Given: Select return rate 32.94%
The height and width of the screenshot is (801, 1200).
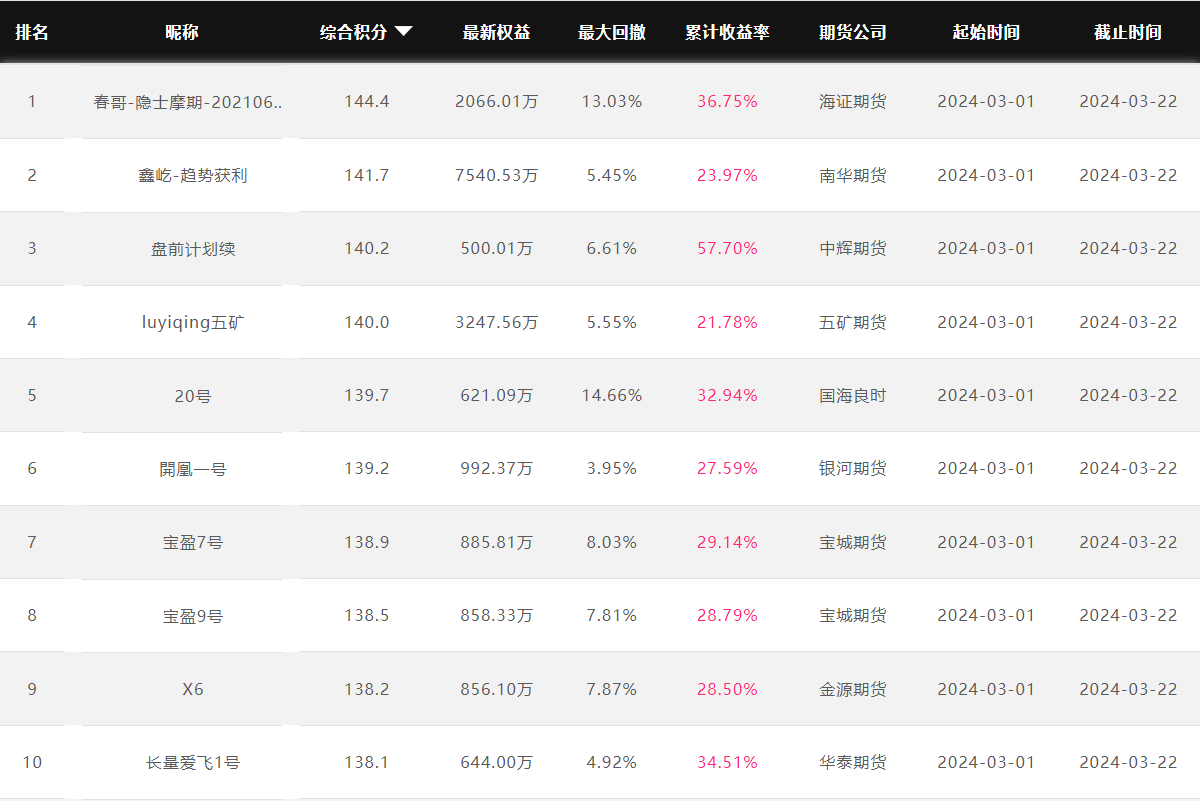Looking at the screenshot, I should (727, 395).
